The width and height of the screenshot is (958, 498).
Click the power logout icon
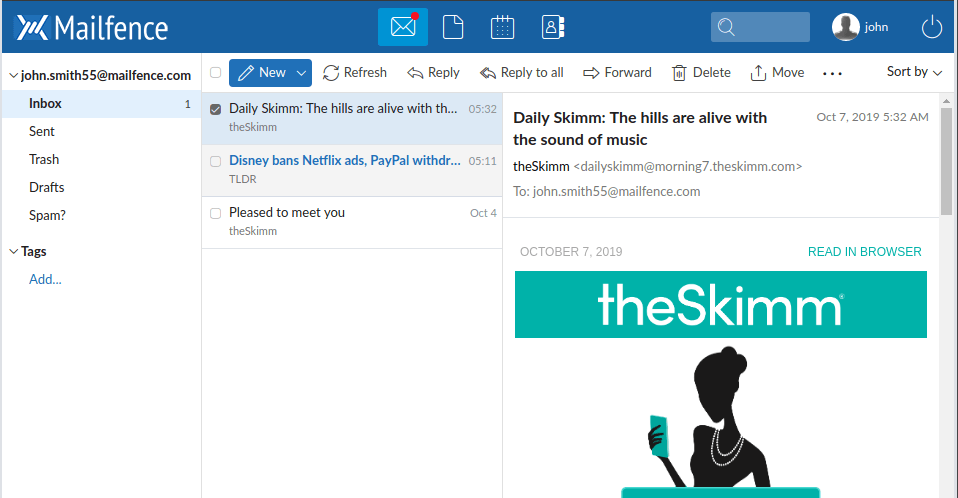click(x=932, y=27)
